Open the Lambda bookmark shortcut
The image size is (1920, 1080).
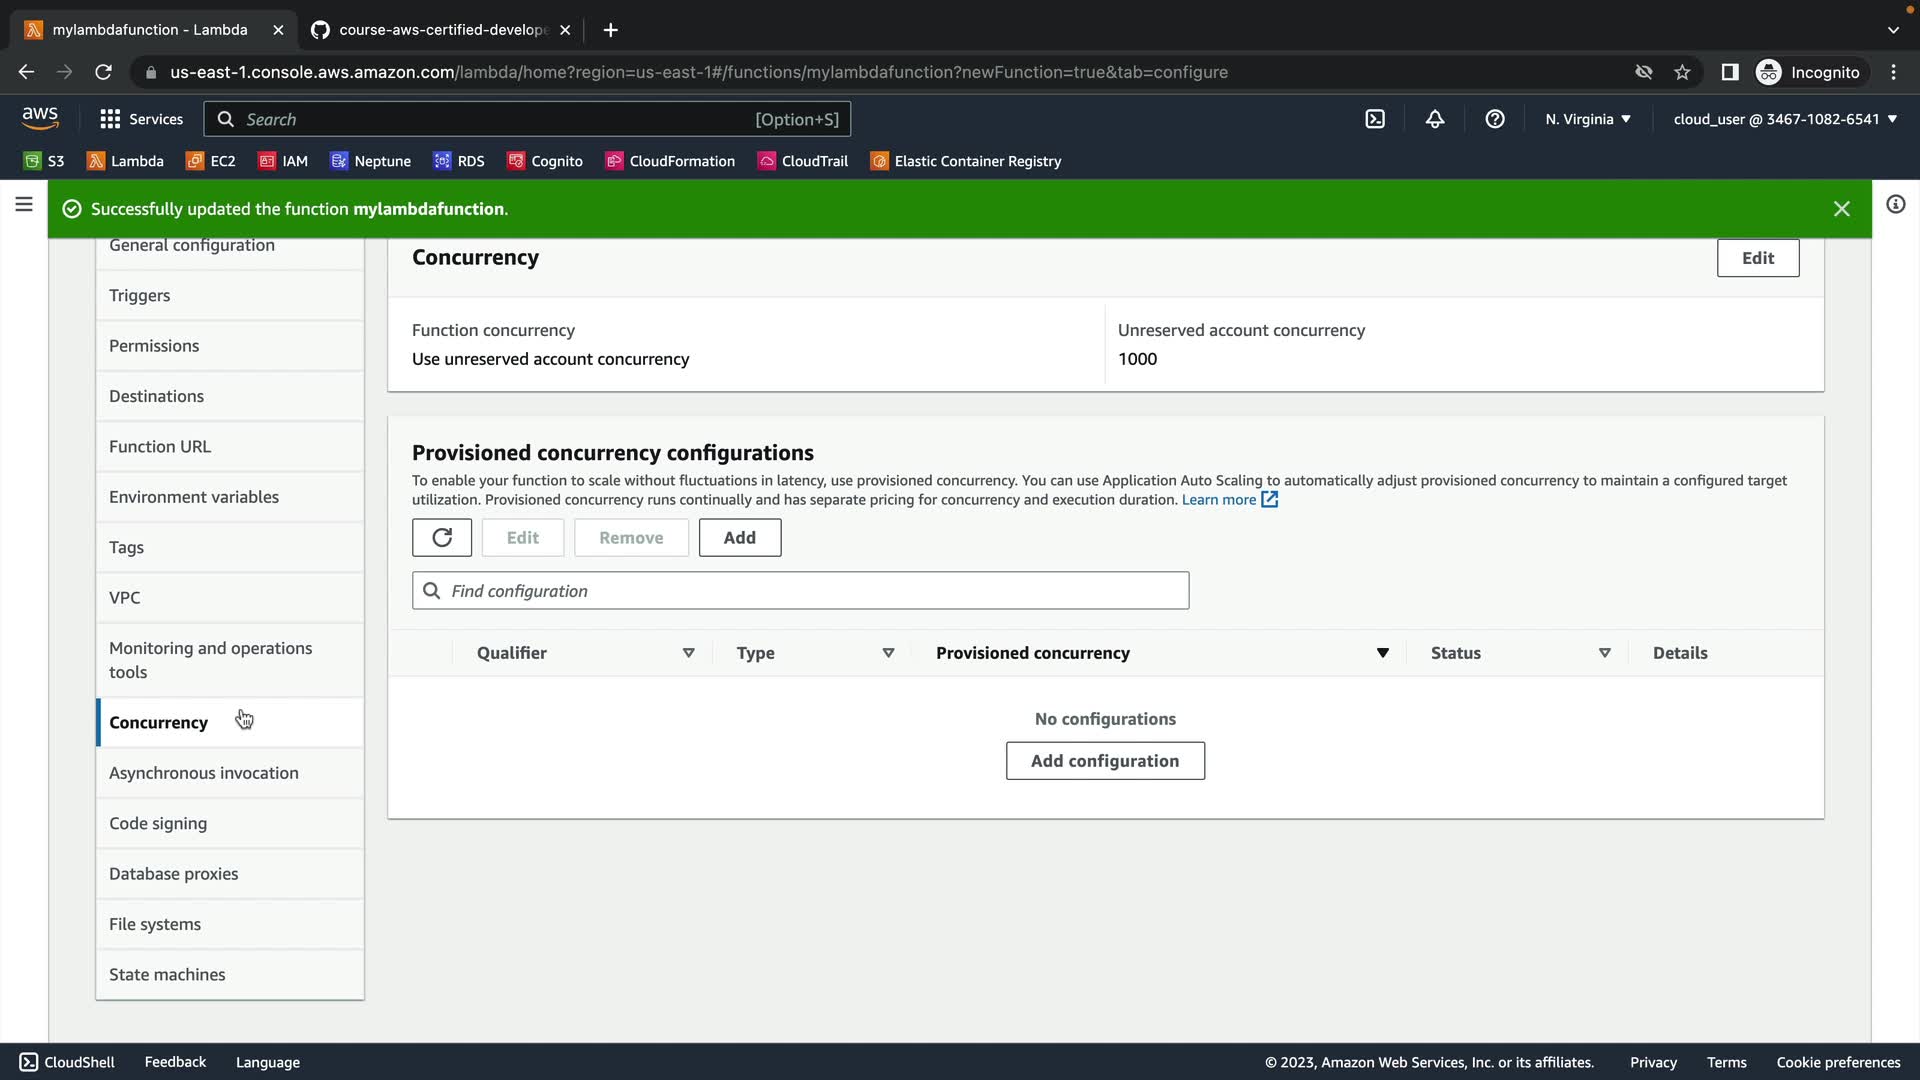[126, 161]
